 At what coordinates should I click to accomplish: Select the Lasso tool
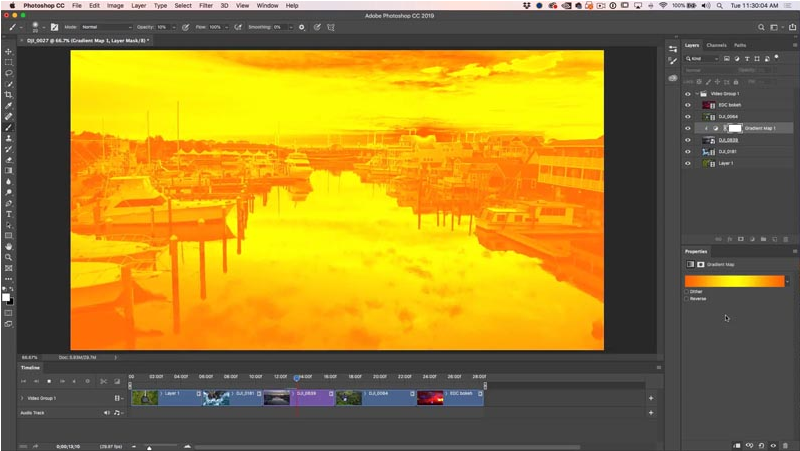9,73
